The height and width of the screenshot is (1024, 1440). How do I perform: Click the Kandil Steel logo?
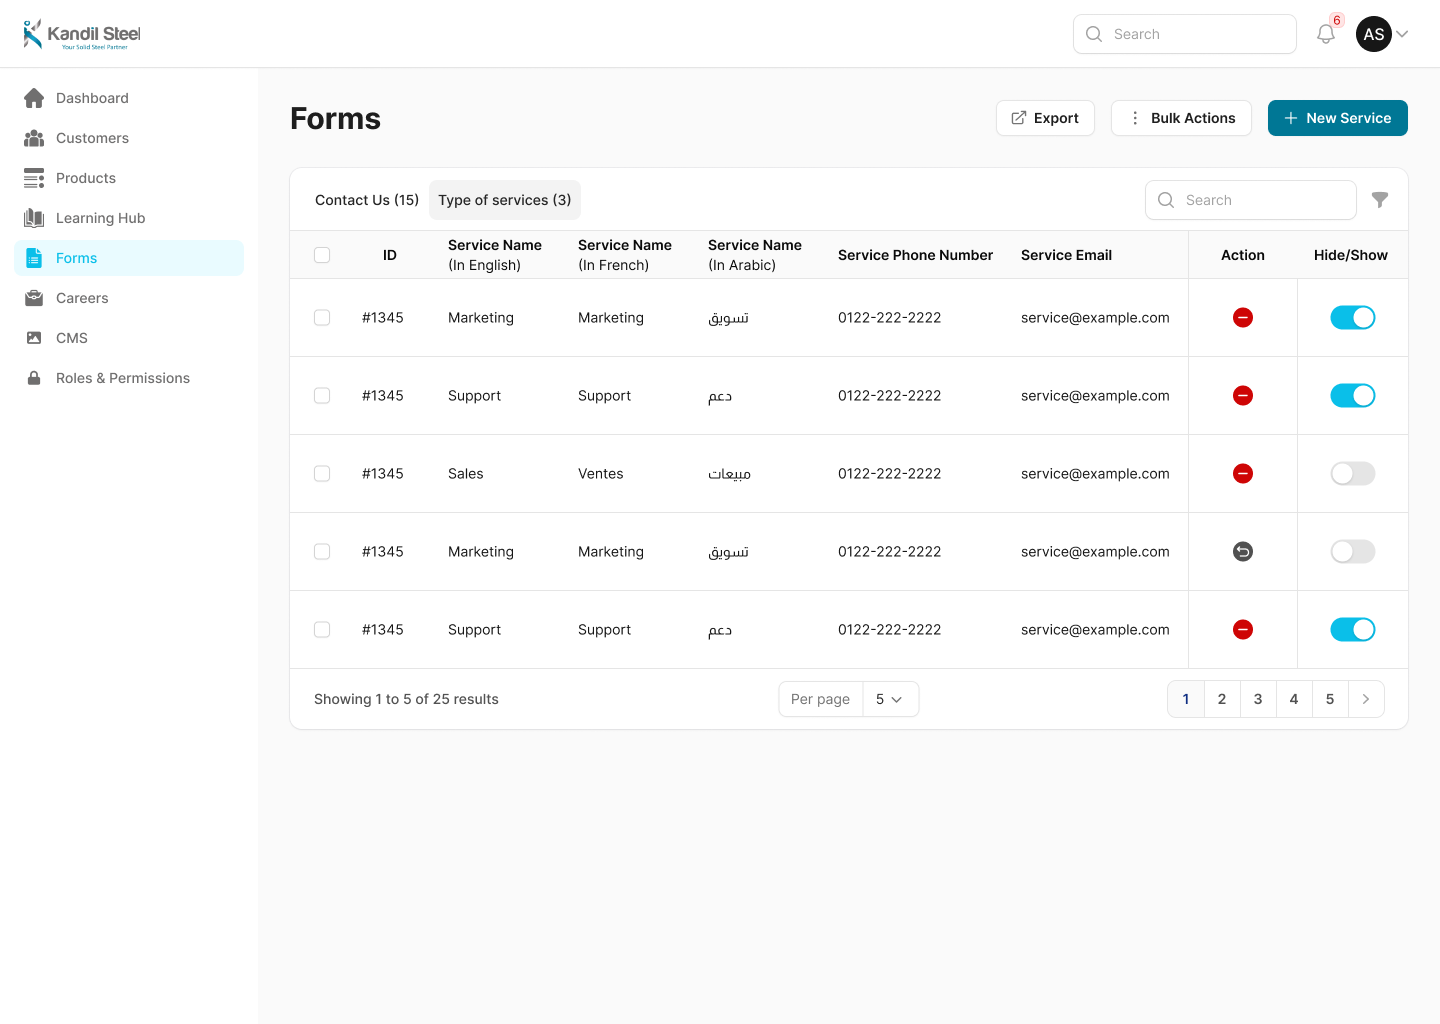(82, 34)
